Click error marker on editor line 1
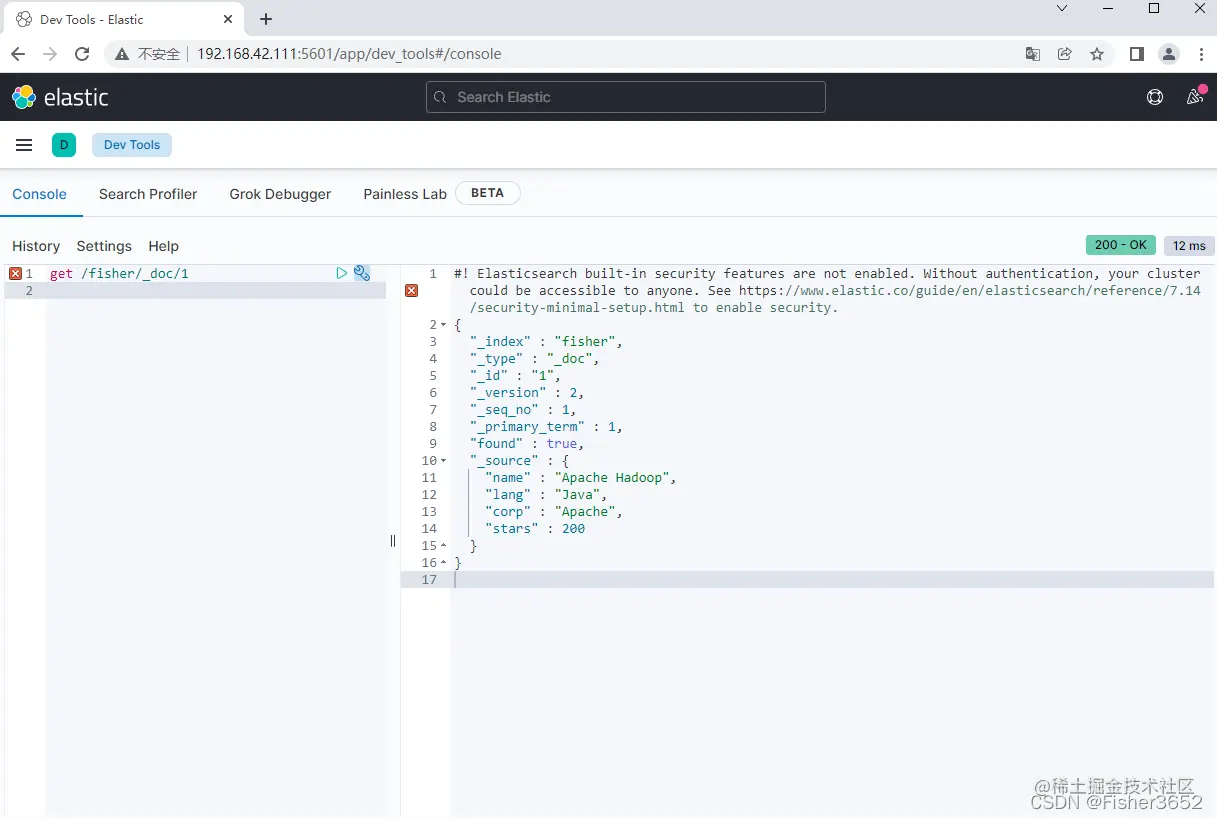This screenshot has height=819, width=1217. tap(15, 273)
